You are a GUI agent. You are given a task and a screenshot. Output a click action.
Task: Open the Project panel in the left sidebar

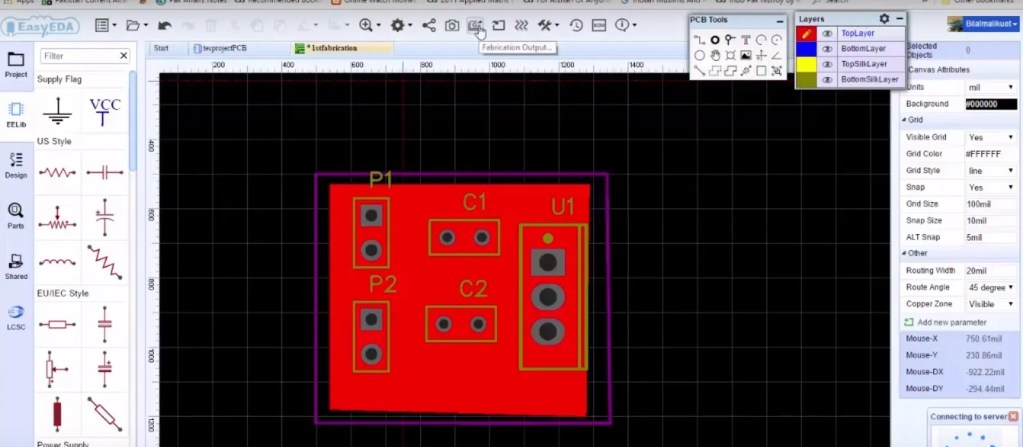click(16, 65)
